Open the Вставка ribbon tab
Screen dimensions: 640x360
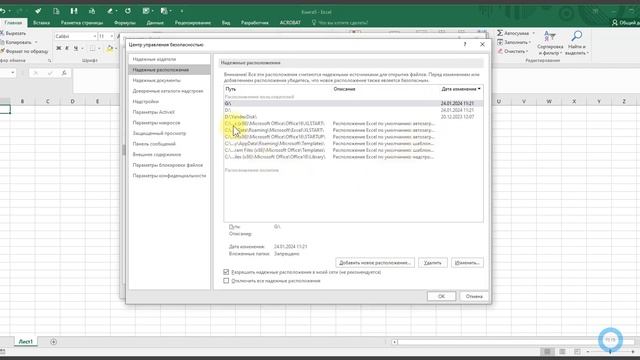click(41, 23)
